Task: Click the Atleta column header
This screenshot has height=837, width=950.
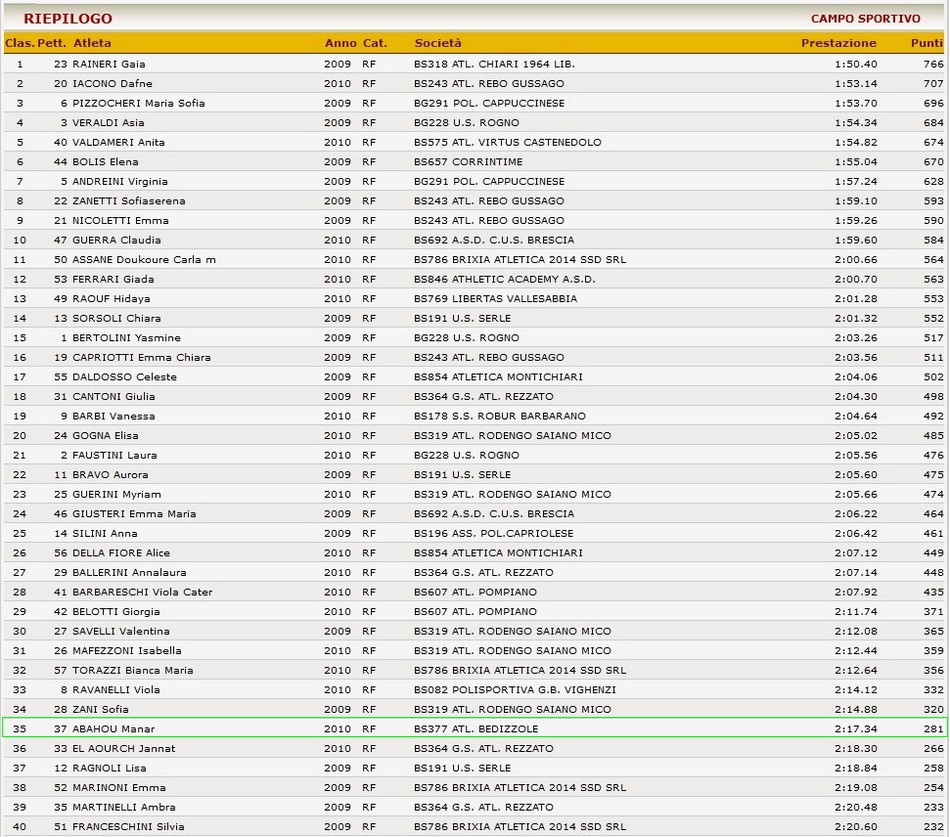Action: click(92, 43)
